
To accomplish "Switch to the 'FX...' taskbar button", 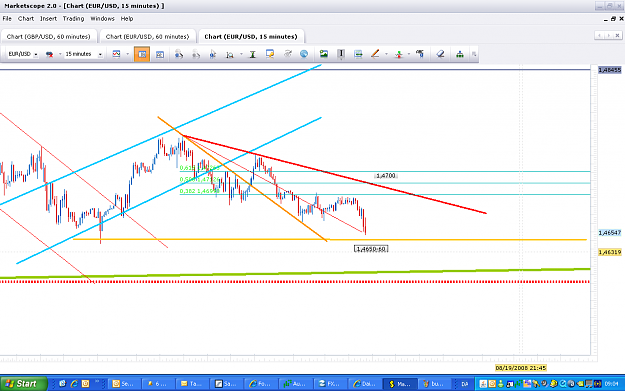I will click(x=330, y=384).
